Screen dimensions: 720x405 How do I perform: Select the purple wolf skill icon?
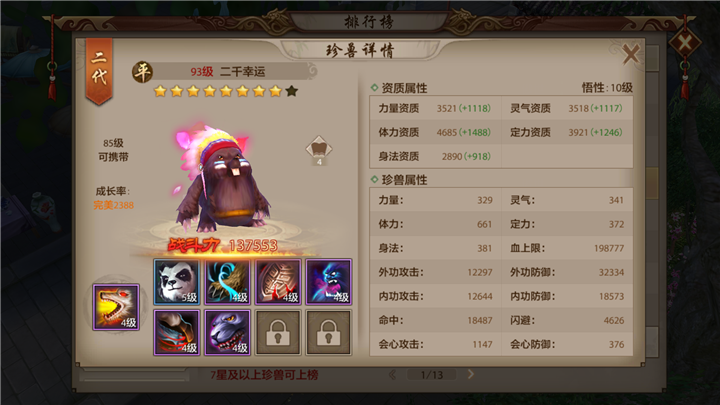[227, 332]
